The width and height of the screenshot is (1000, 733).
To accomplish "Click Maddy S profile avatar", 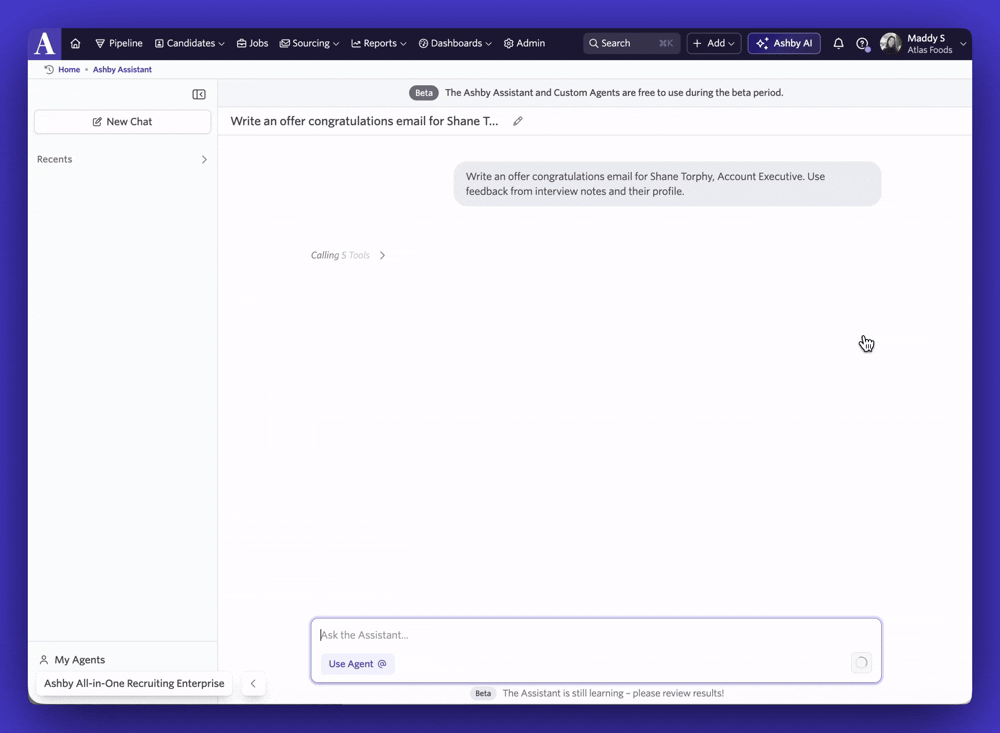I will click(x=890, y=43).
